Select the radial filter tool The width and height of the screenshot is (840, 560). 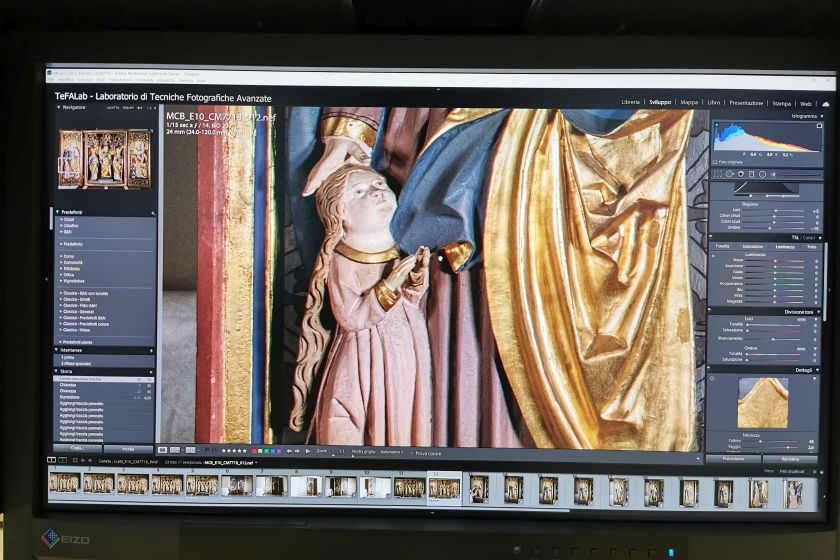pyautogui.click(x=762, y=174)
